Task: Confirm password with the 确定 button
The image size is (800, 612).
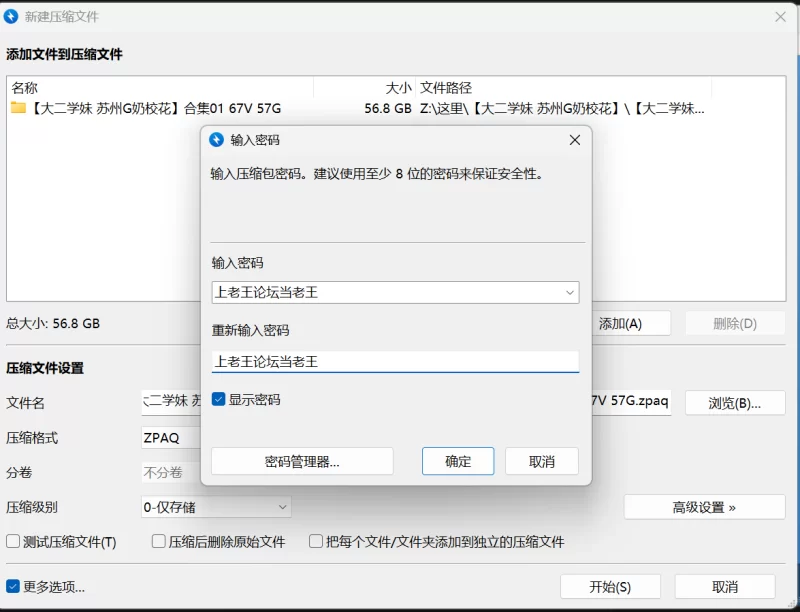Action: click(x=458, y=462)
